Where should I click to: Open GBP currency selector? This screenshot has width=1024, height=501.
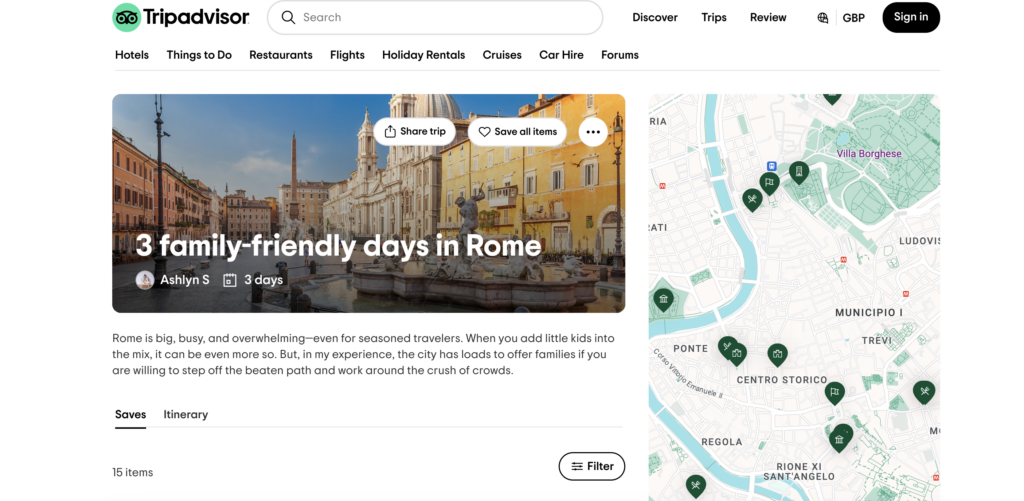[853, 18]
